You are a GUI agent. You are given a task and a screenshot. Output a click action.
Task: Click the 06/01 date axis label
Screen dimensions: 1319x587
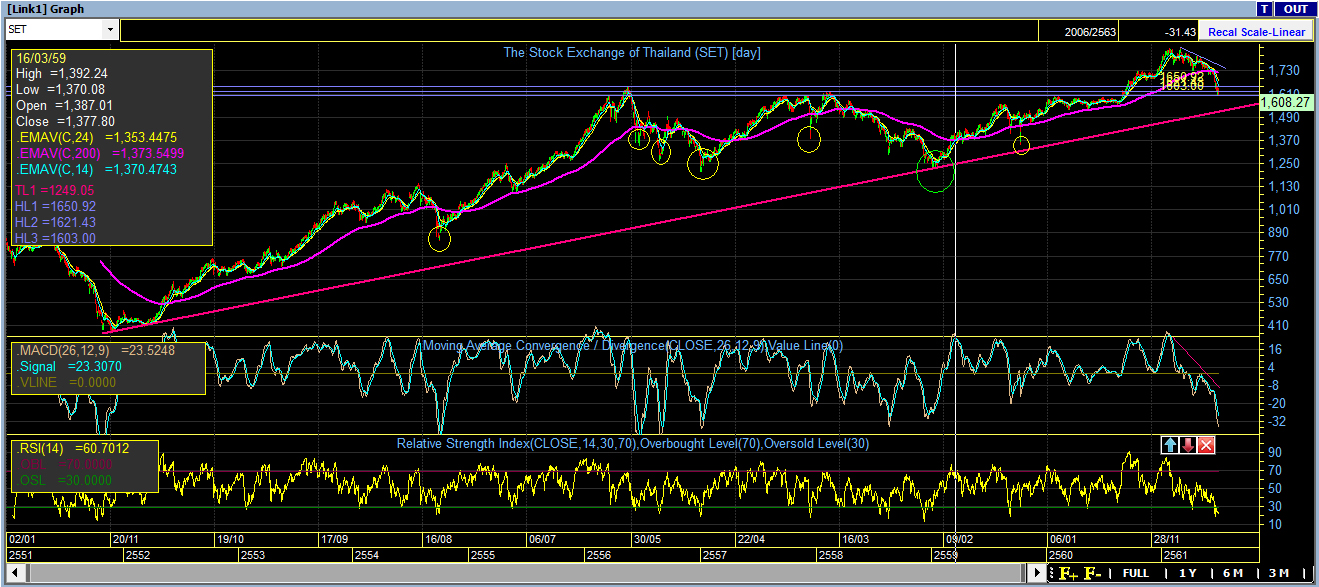coord(1063,539)
